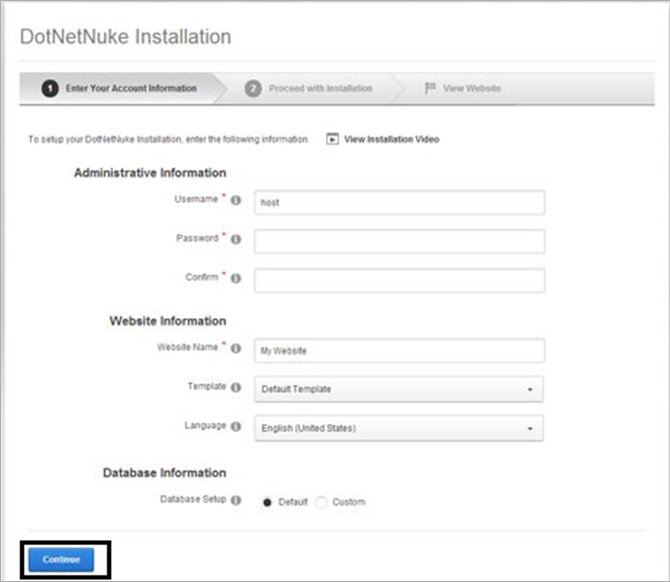Click the step 2 number circle
The width and height of the screenshot is (670, 582).
pyautogui.click(x=253, y=88)
